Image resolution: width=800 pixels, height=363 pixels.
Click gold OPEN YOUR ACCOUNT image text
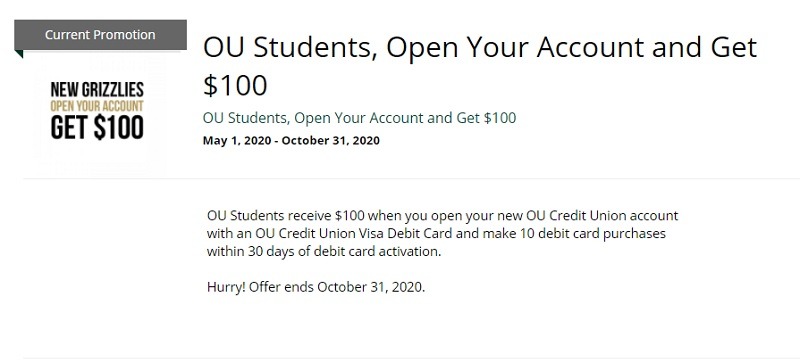tap(97, 107)
